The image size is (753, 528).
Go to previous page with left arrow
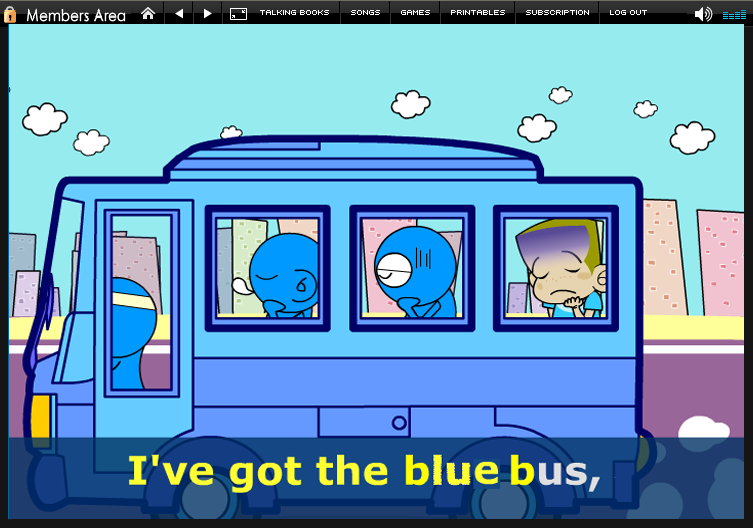click(179, 13)
